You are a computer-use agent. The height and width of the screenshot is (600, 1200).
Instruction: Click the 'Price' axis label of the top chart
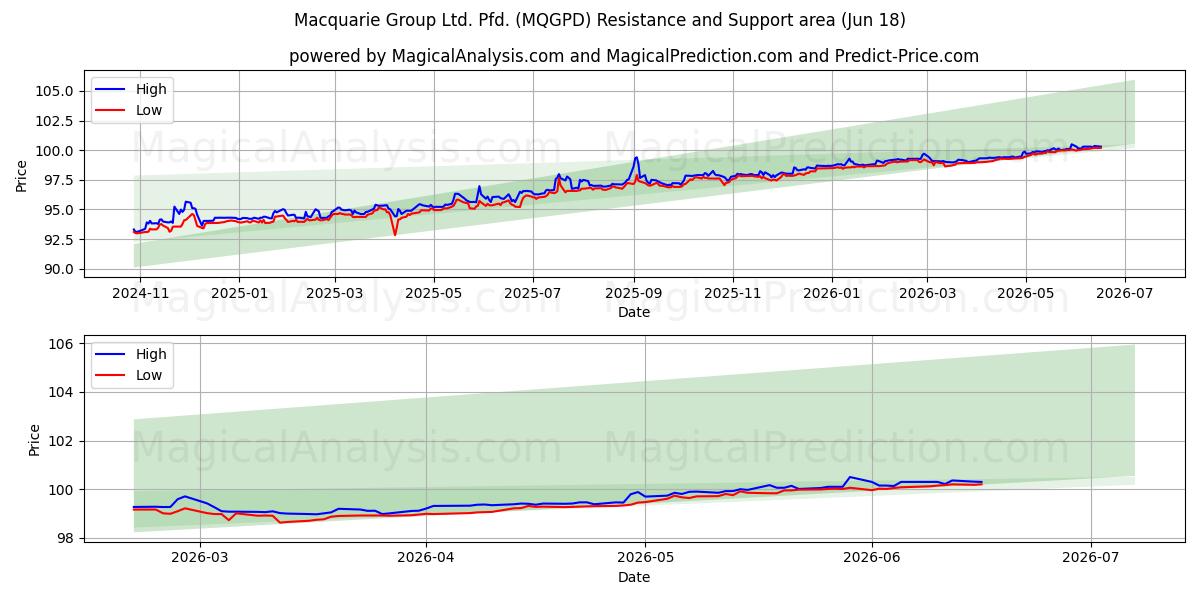coord(22,175)
